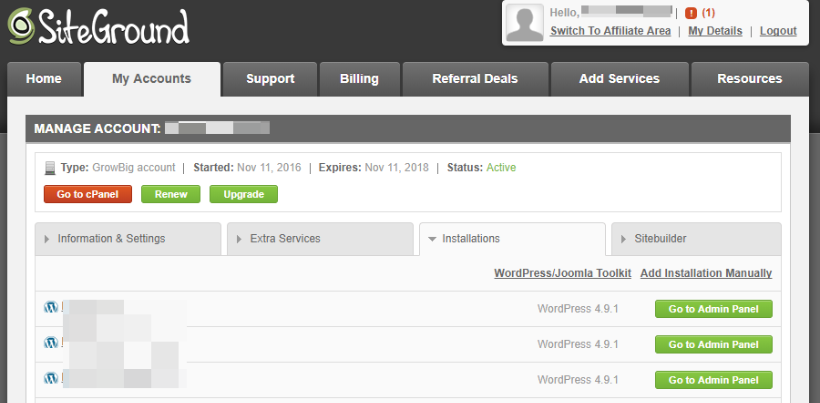The image size is (820, 403).
Task: Collapse the Installations arrow
Action: (432, 239)
